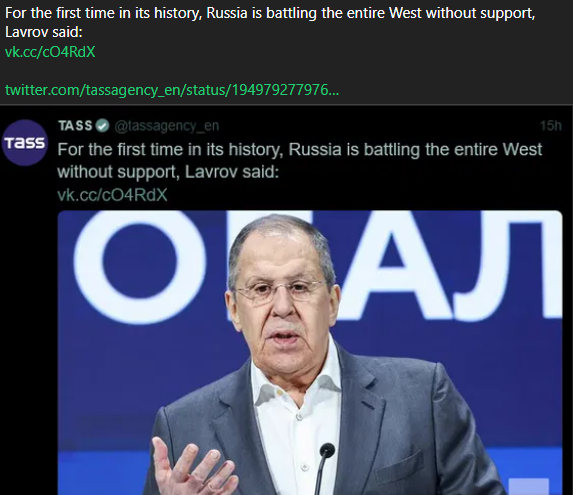Click the top message's first text line
Image resolution: width=573 pixels, height=495 pixels.
pos(270,13)
